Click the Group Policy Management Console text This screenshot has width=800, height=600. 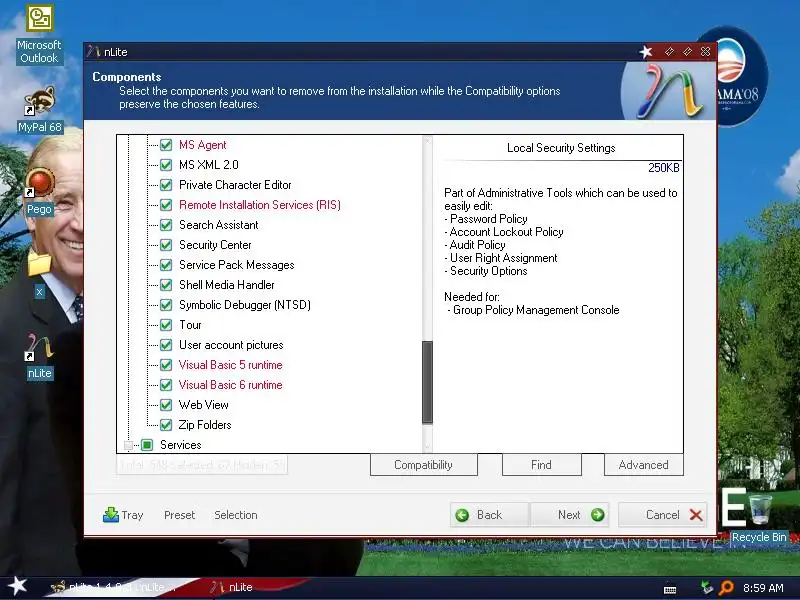tap(536, 310)
